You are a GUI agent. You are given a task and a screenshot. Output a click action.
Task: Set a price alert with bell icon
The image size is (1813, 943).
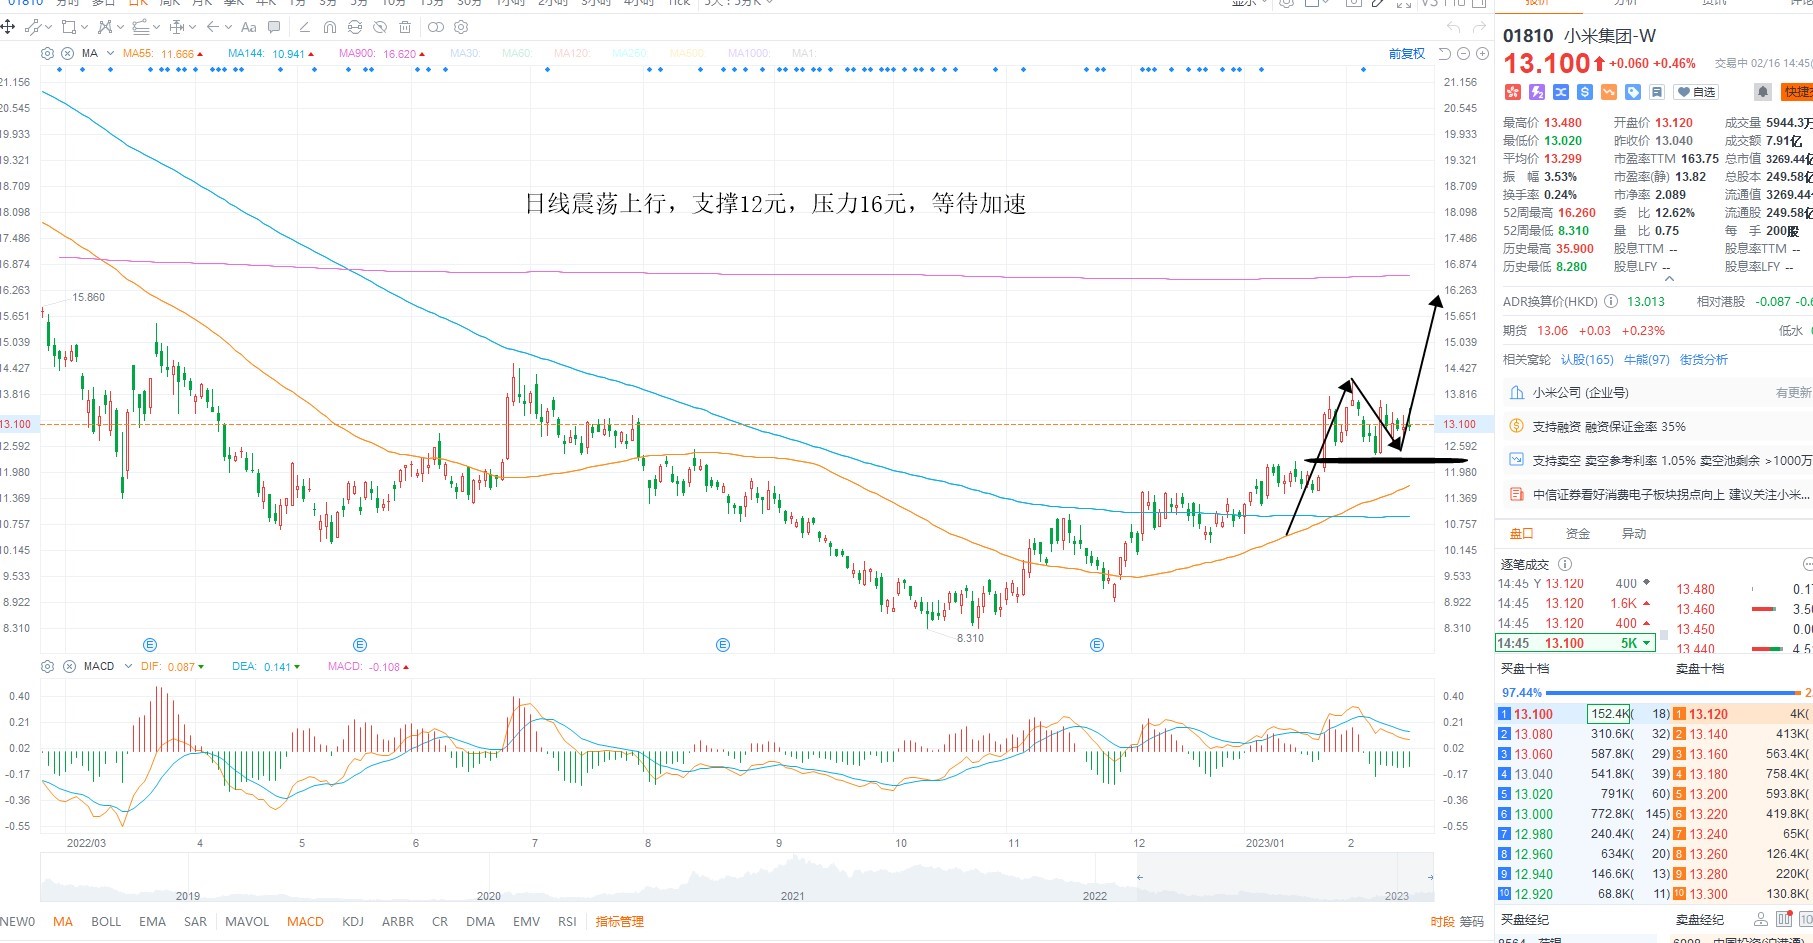(1763, 92)
